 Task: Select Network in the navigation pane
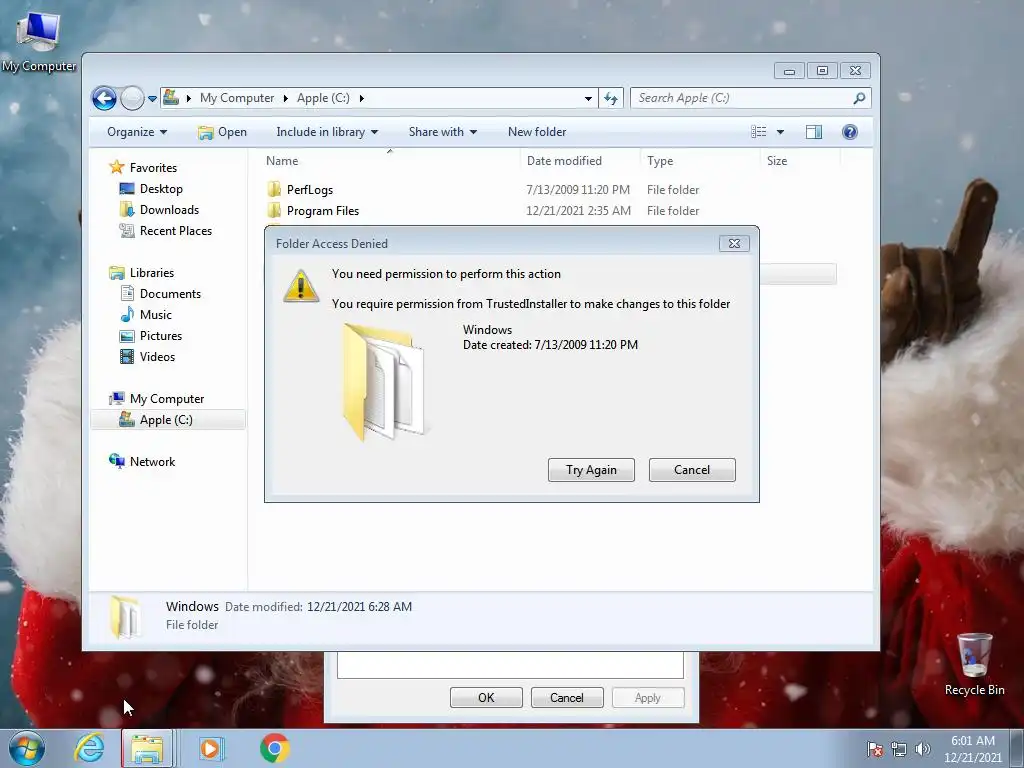(142, 462)
